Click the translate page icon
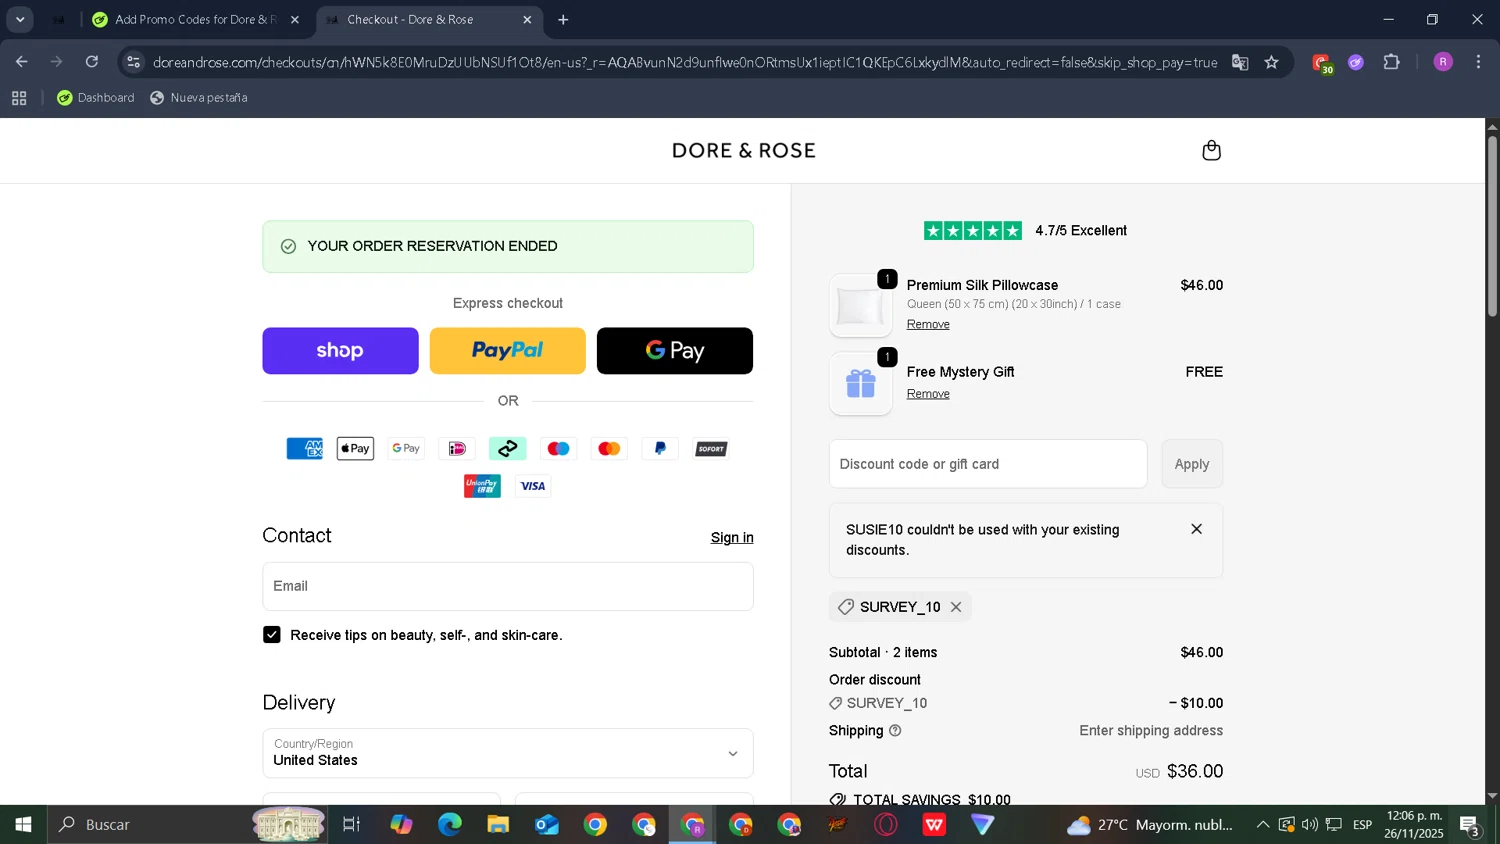 tap(1240, 62)
